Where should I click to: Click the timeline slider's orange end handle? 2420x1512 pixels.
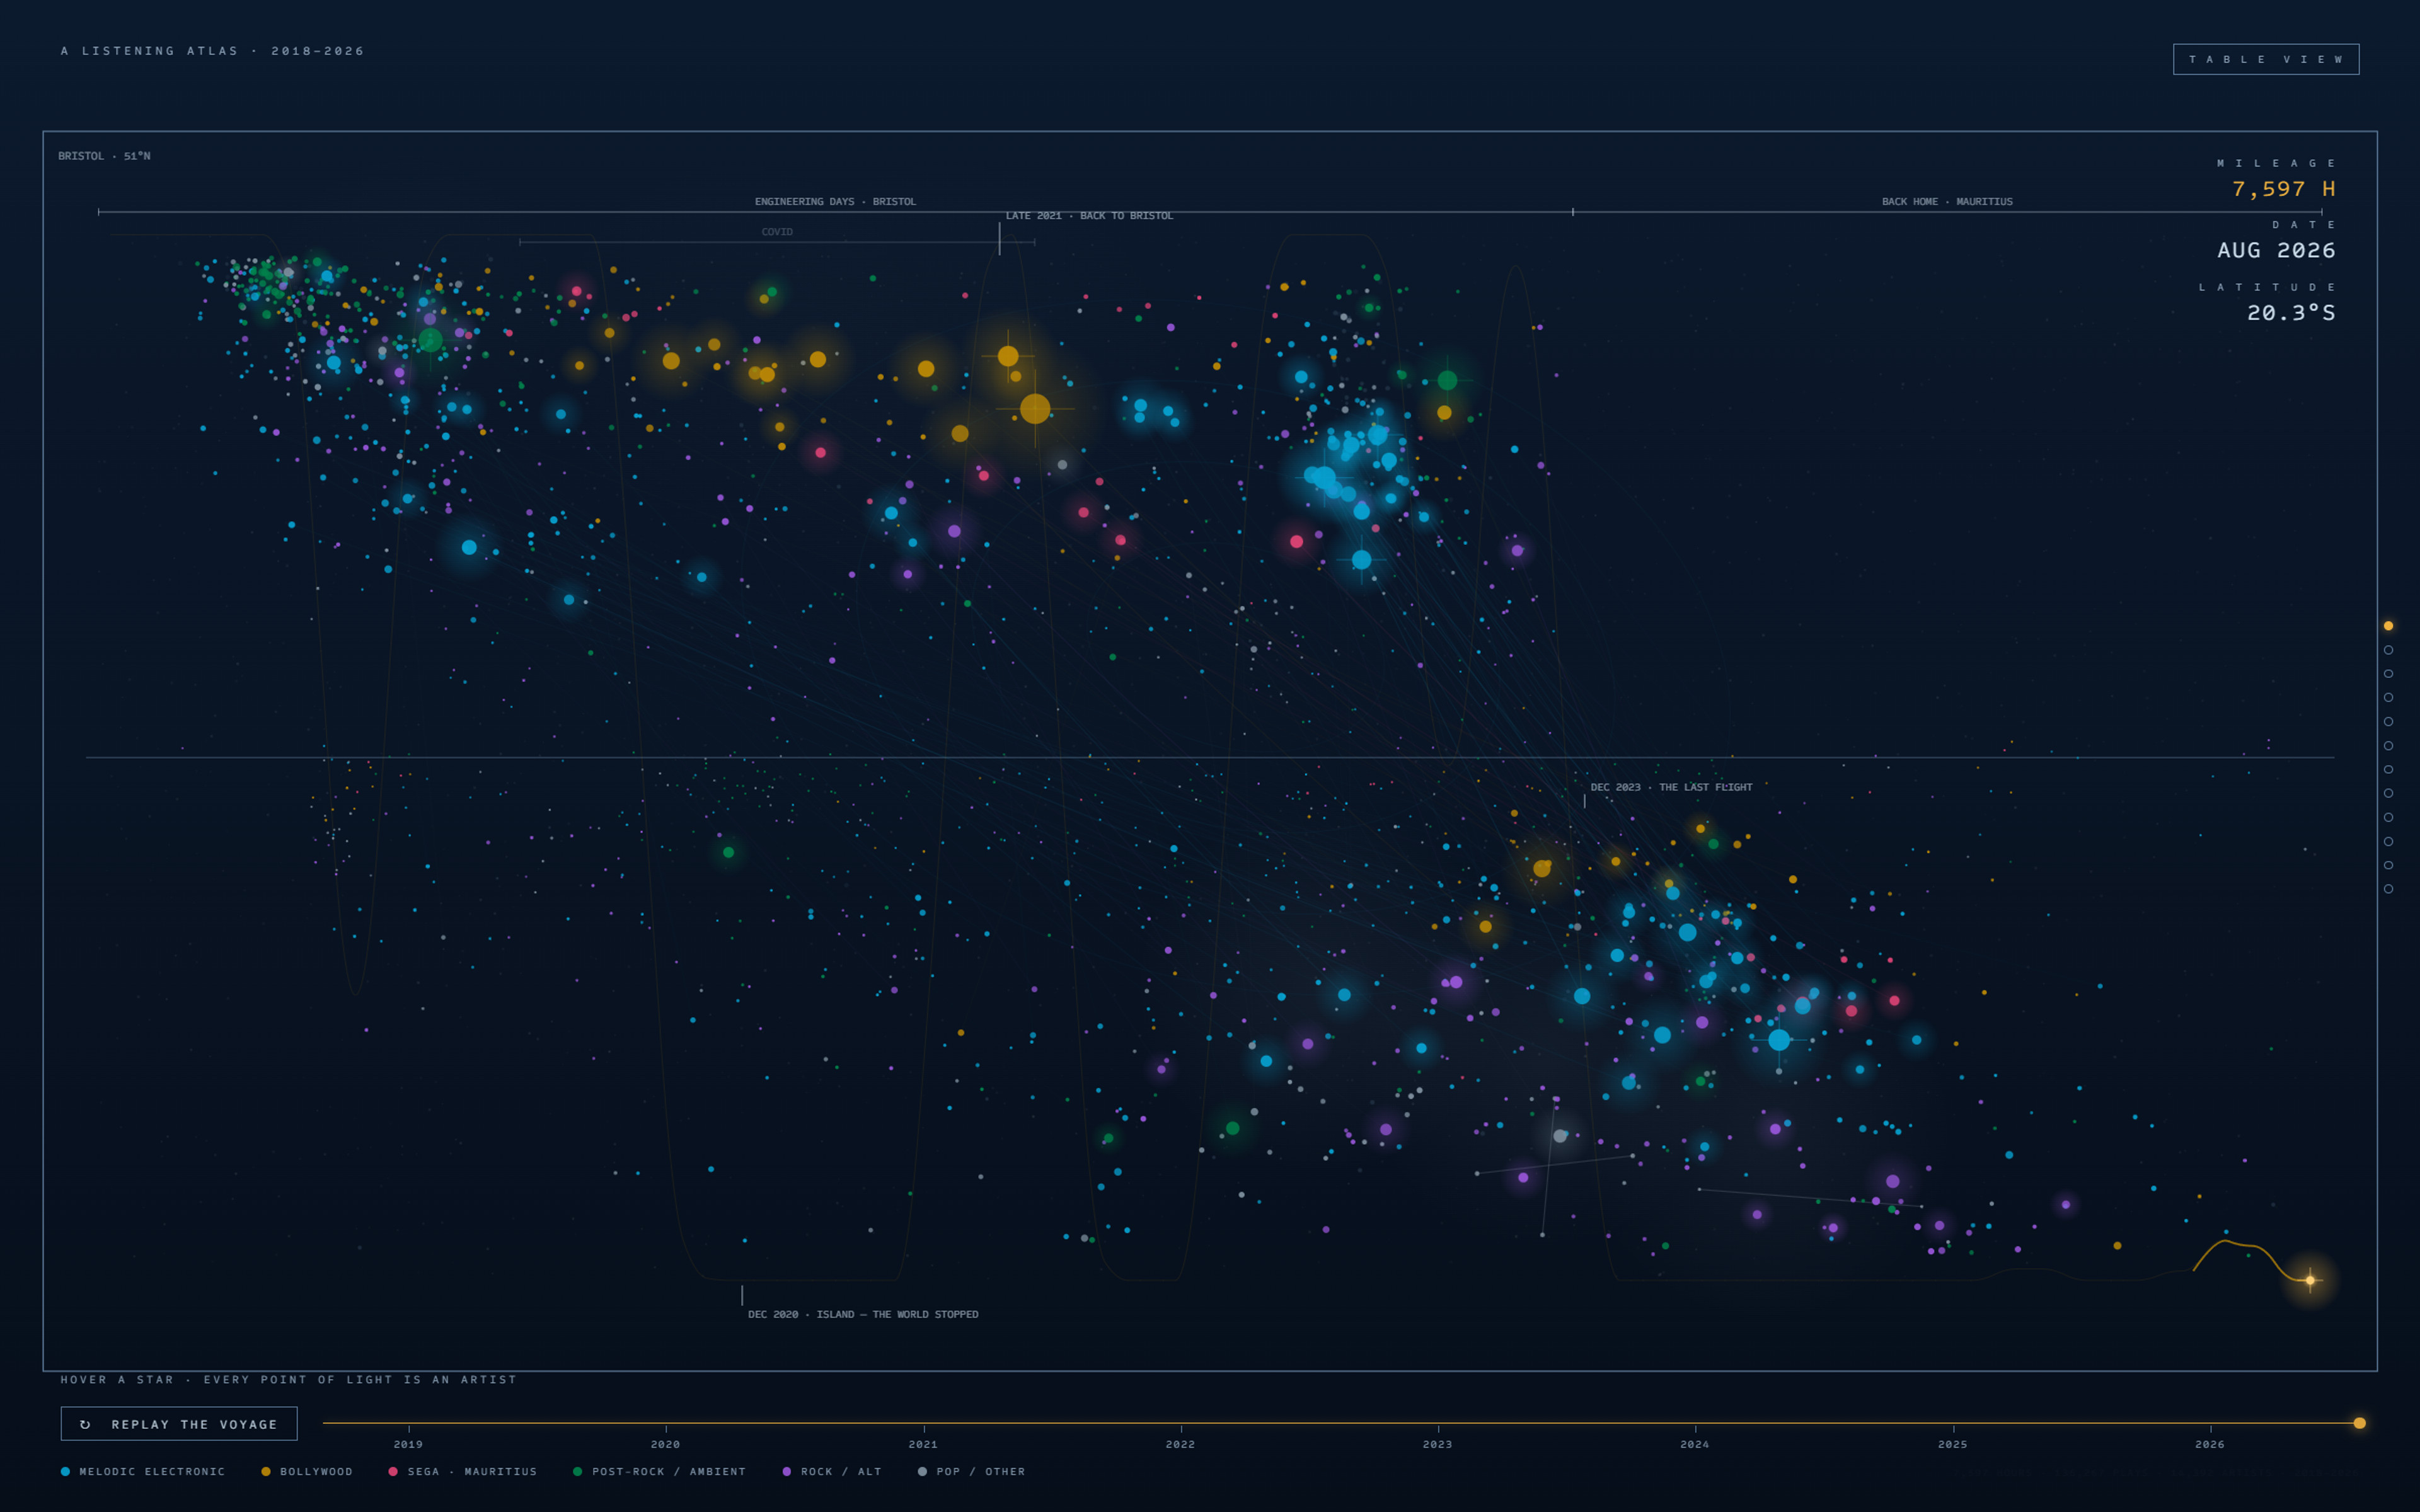click(2359, 1423)
